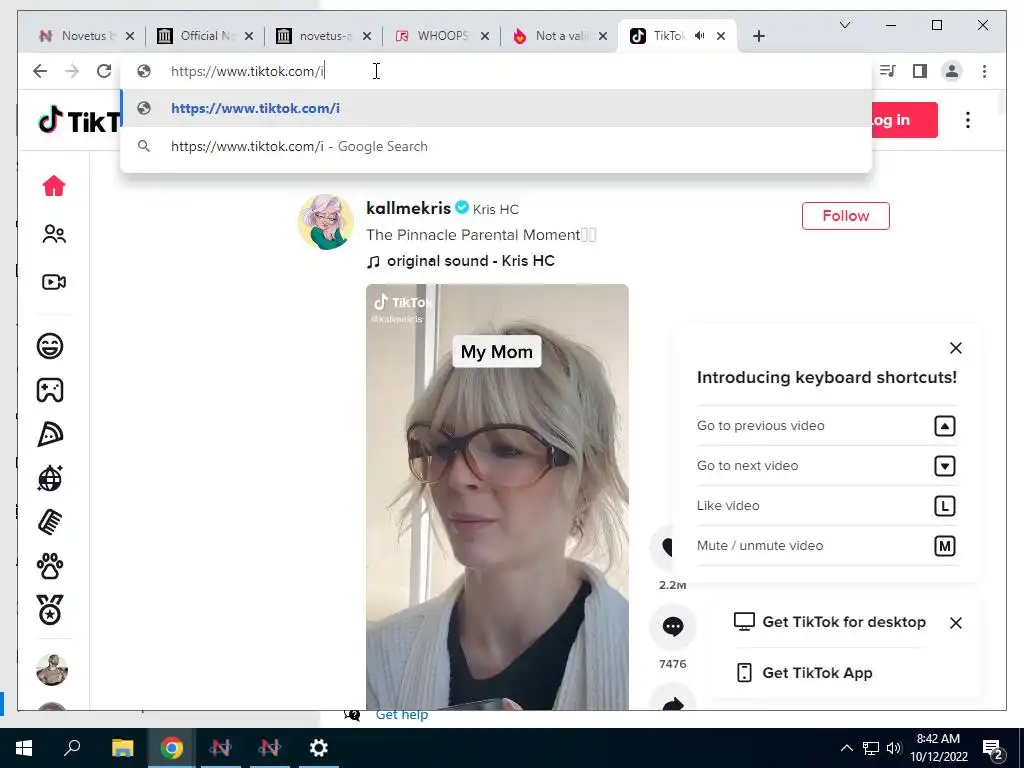Screen dimensions: 1024x768
Task: Mute TikTok tab speaker icon
Action: pos(699,36)
